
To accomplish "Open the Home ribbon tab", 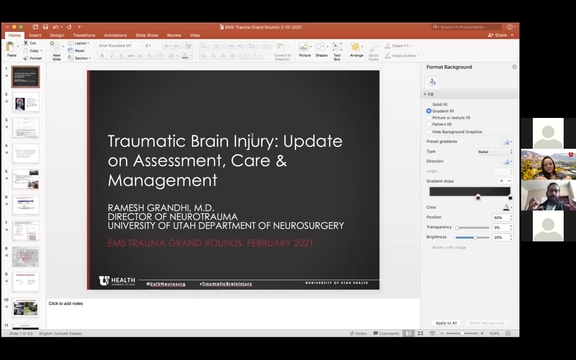I will coord(15,35).
